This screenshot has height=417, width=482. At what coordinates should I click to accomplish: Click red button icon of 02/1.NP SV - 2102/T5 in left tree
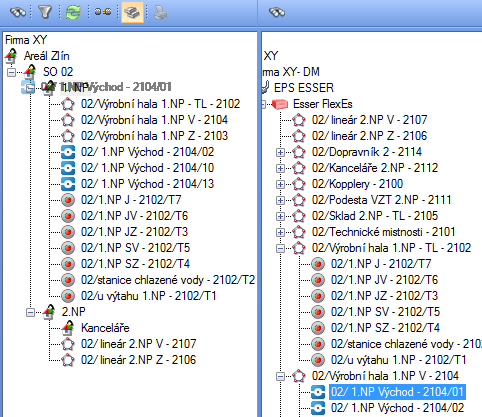coord(68,248)
